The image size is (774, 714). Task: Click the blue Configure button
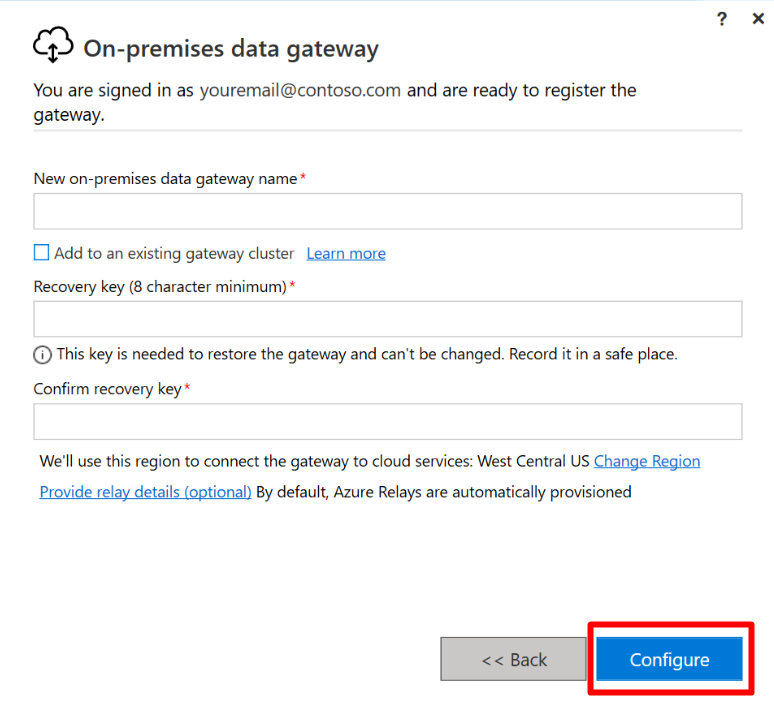coord(669,659)
